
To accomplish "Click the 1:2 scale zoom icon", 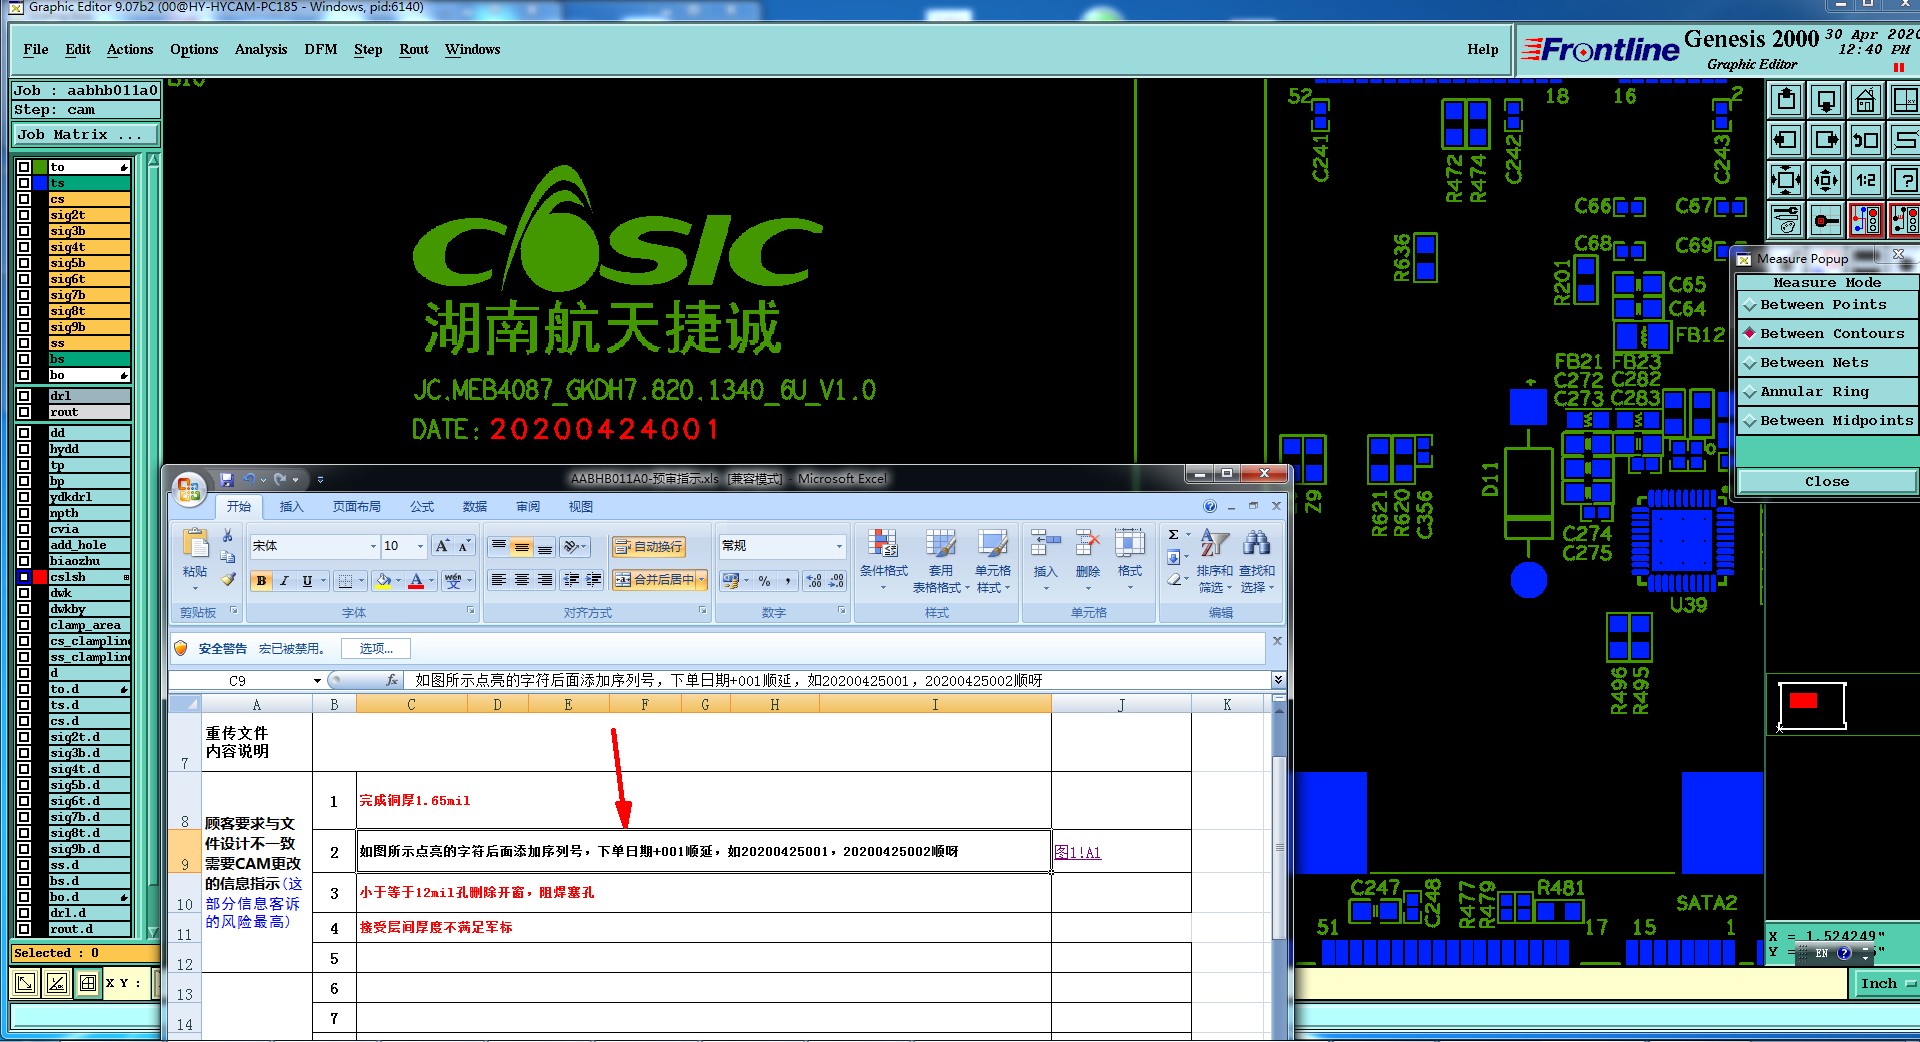I will coord(1866,181).
